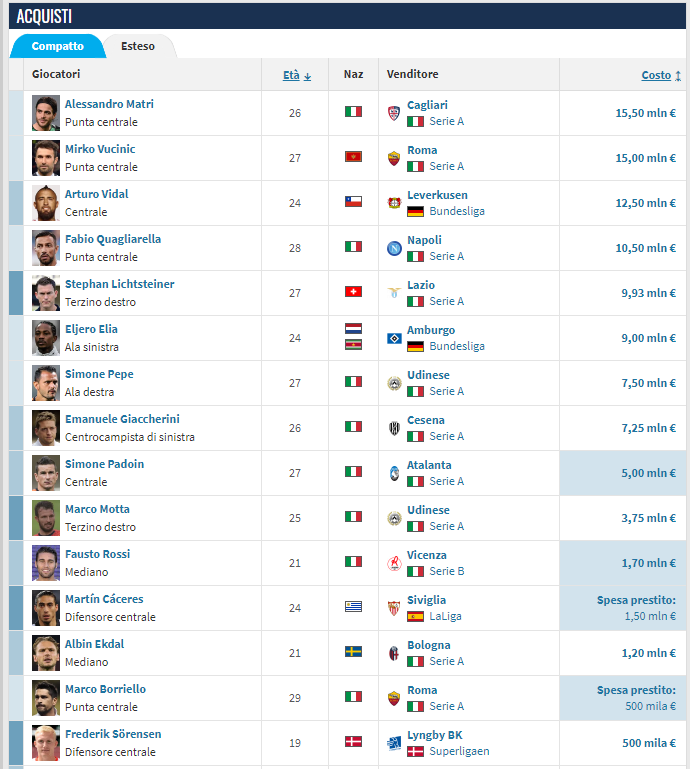Click Eljero Elia's portrait thumbnail
The height and width of the screenshot is (769, 690).
46,338
